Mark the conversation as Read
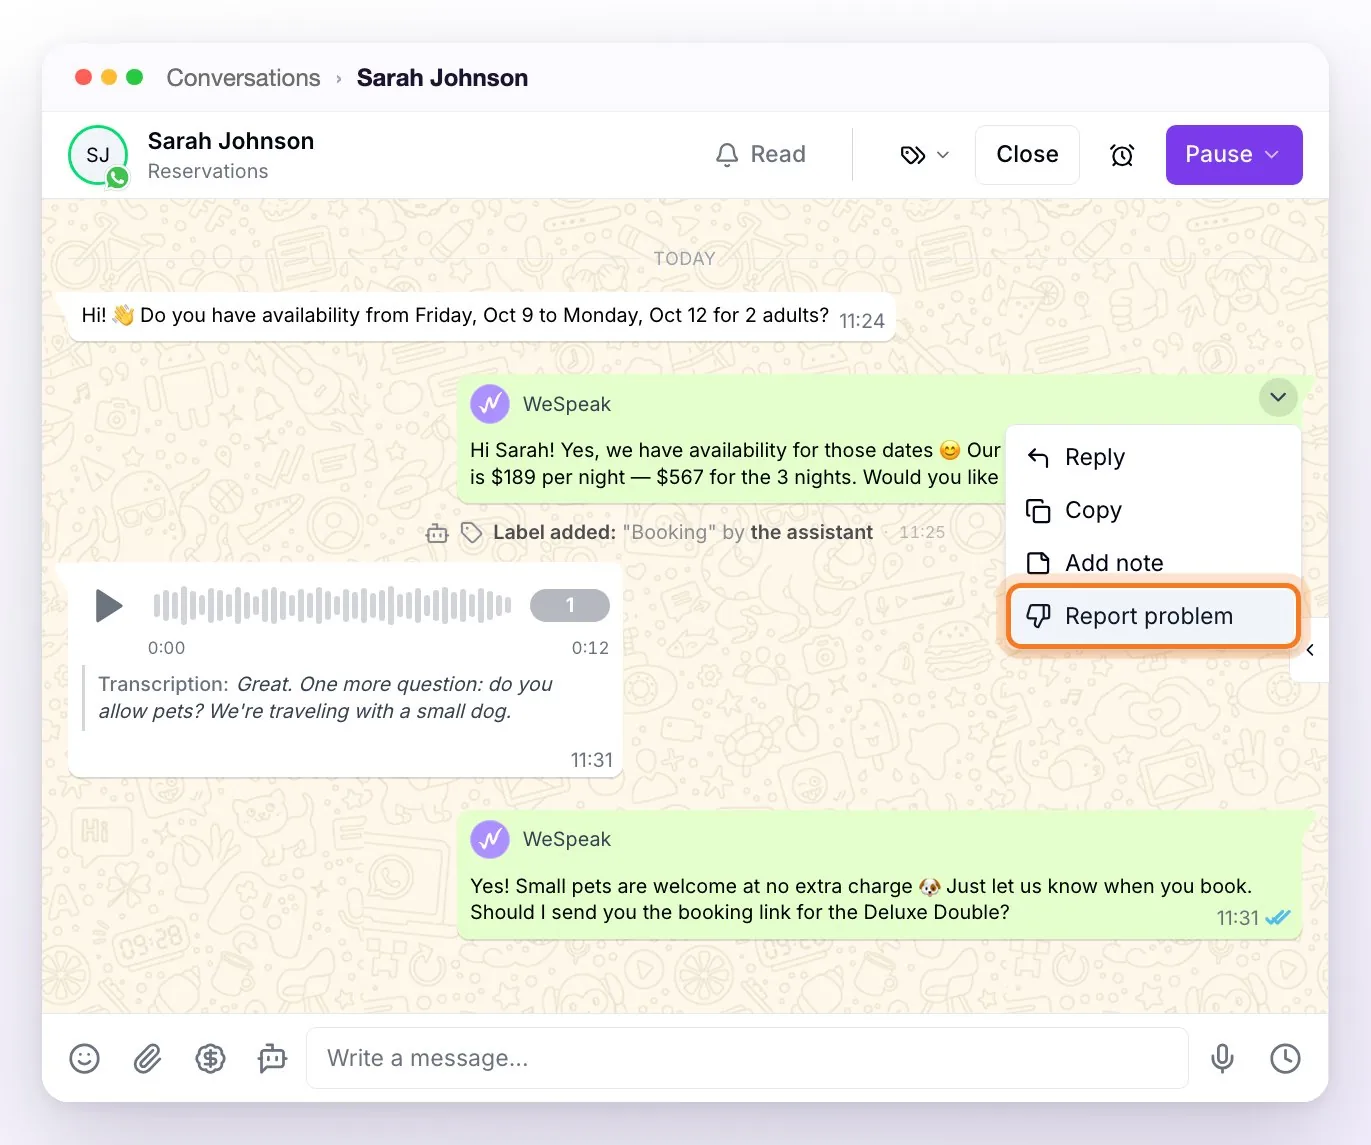 click(x=760, y=154)
